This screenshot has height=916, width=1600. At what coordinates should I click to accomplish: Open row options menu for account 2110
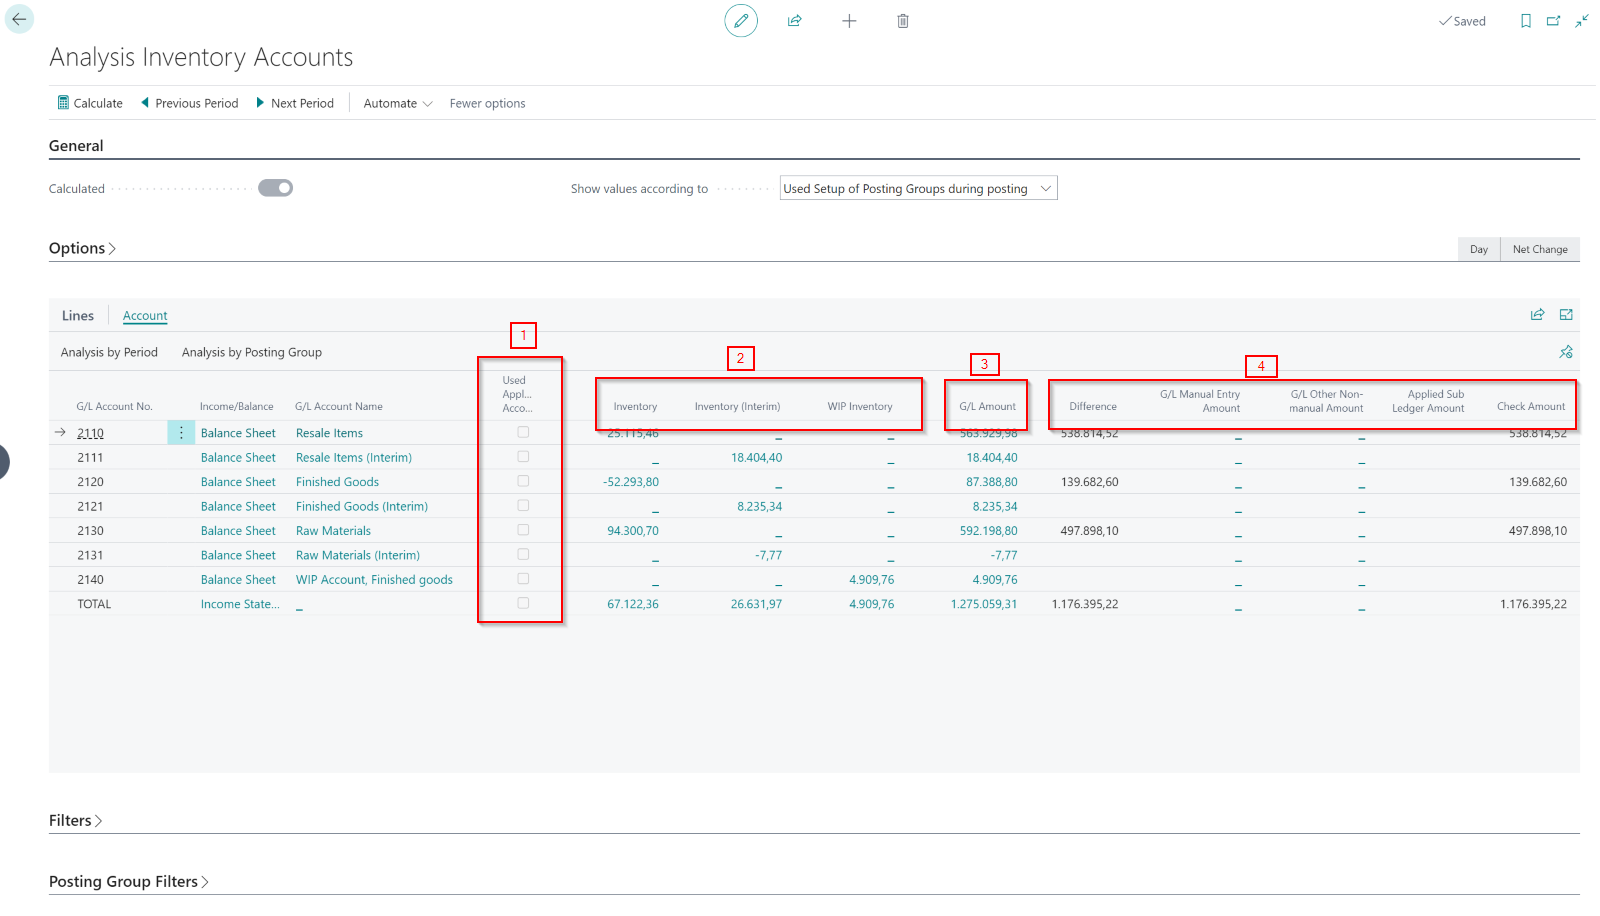pyautogui.click(x=181, y=433)
